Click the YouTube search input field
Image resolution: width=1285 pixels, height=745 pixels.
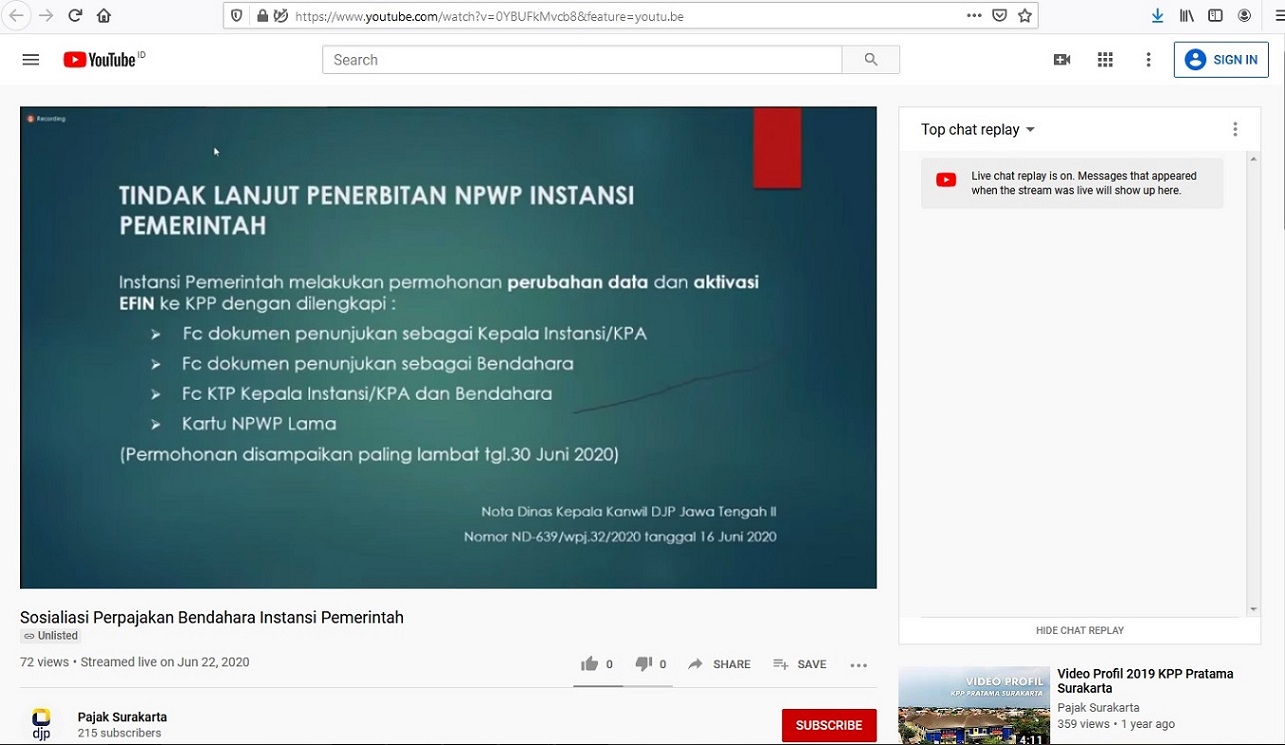pyautogui.click(x=581, y=60)
